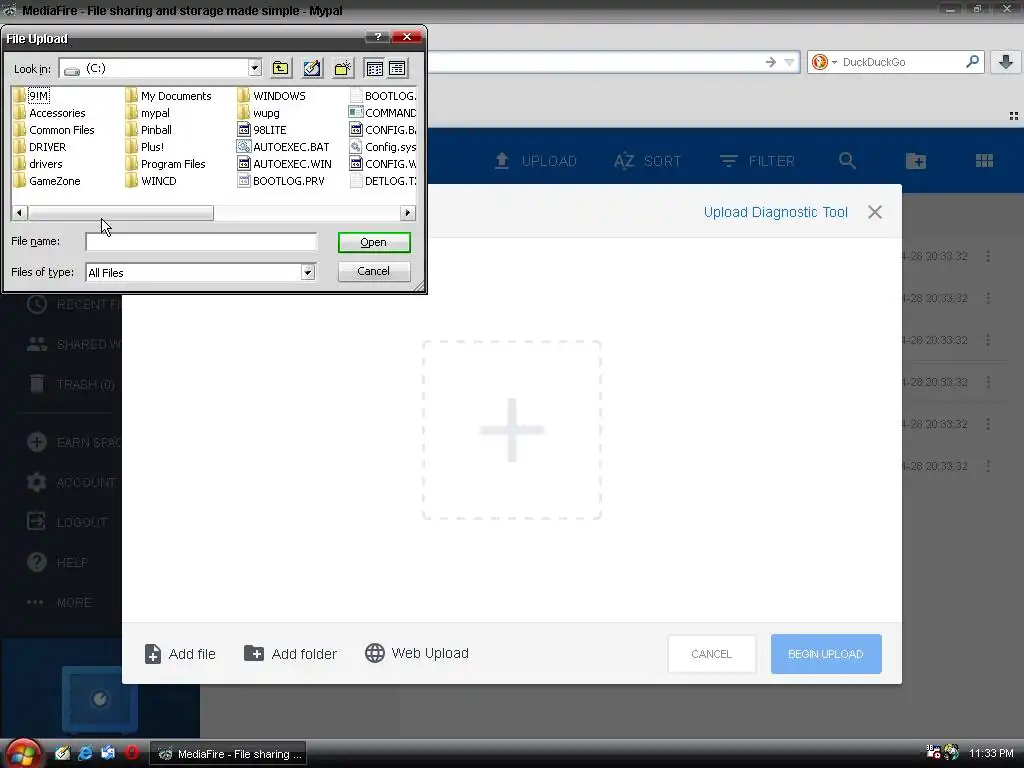Click the dashed plus drop area

tap(512, 430)
